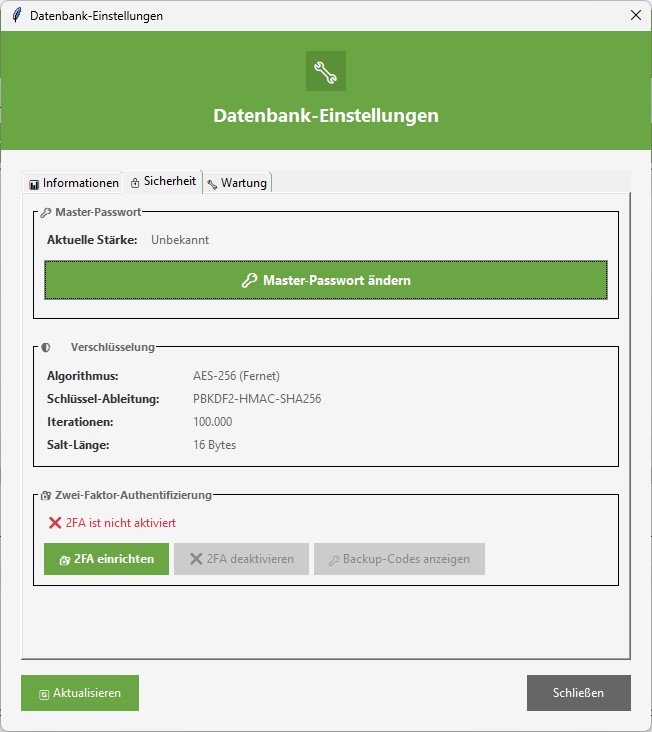Viewport: 652px width, 732px height.
Task: Click the feather app icon in title bar
Action: pyautogui.click(x=17, y=15)
